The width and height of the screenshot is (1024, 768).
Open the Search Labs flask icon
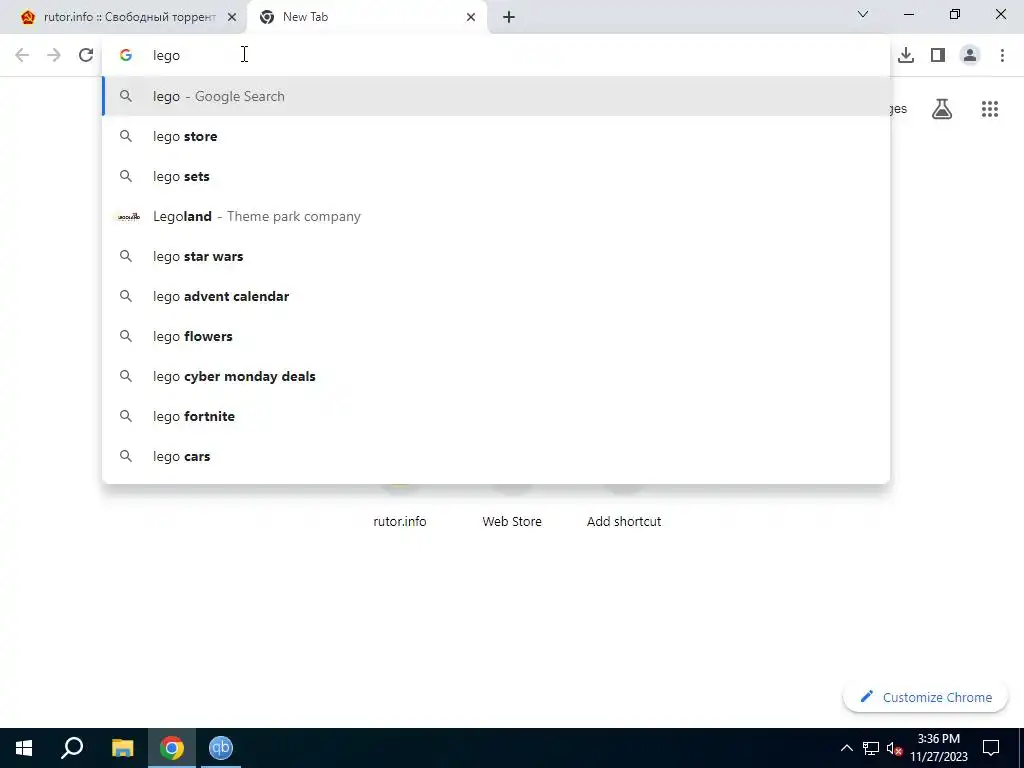coord(942,109)
